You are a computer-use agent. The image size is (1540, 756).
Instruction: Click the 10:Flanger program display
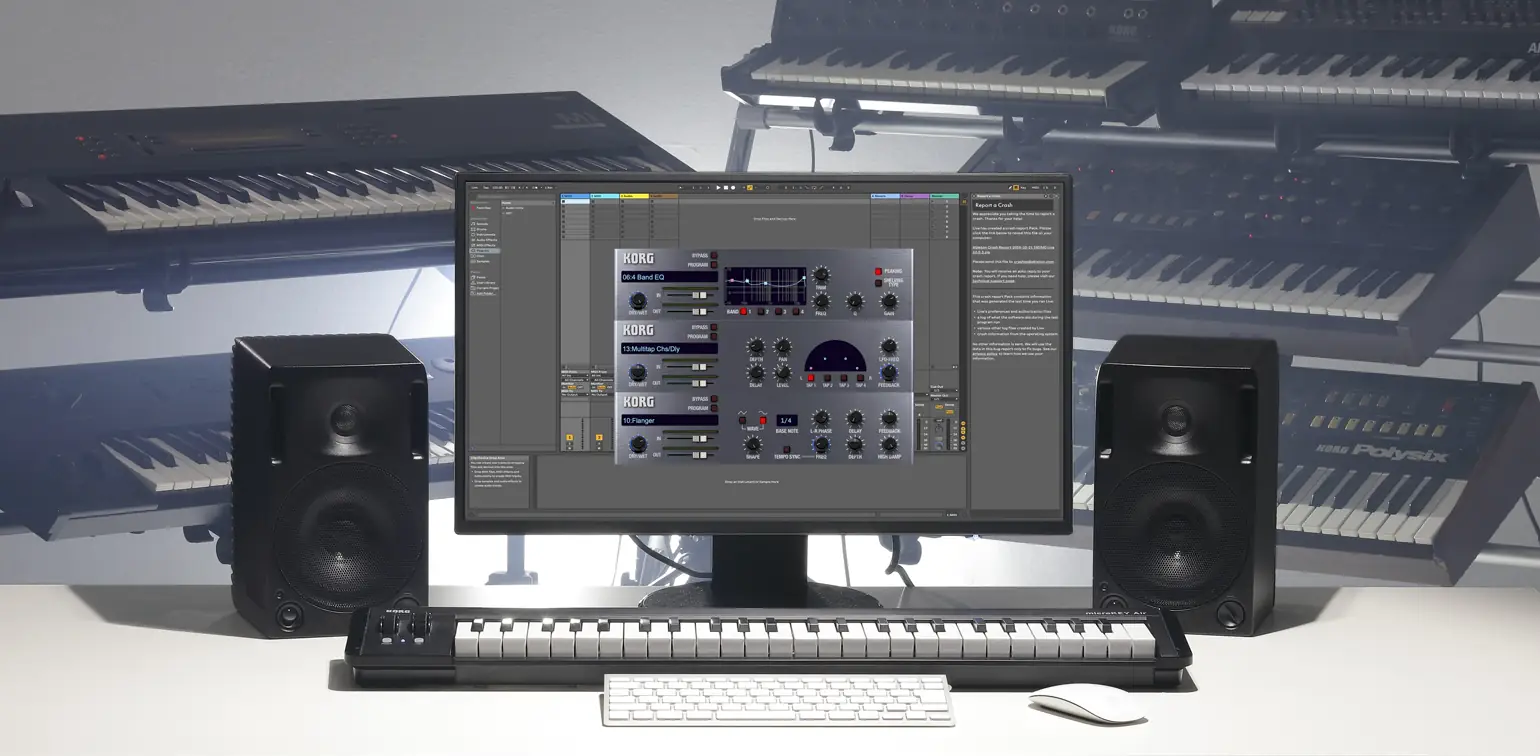(x=669, y=420)
